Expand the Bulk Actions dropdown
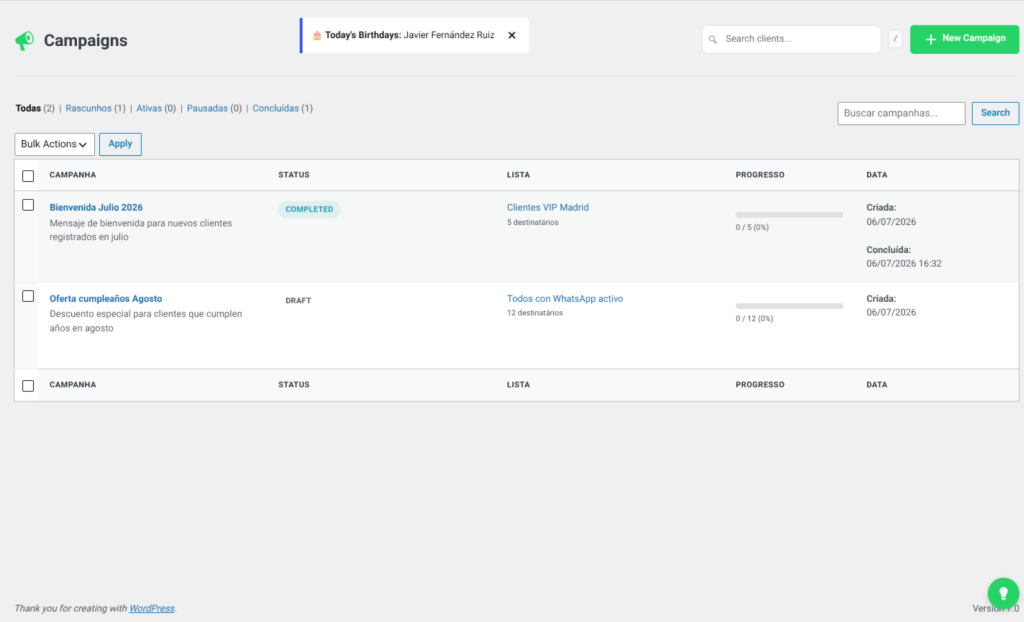 coord(54,144)
